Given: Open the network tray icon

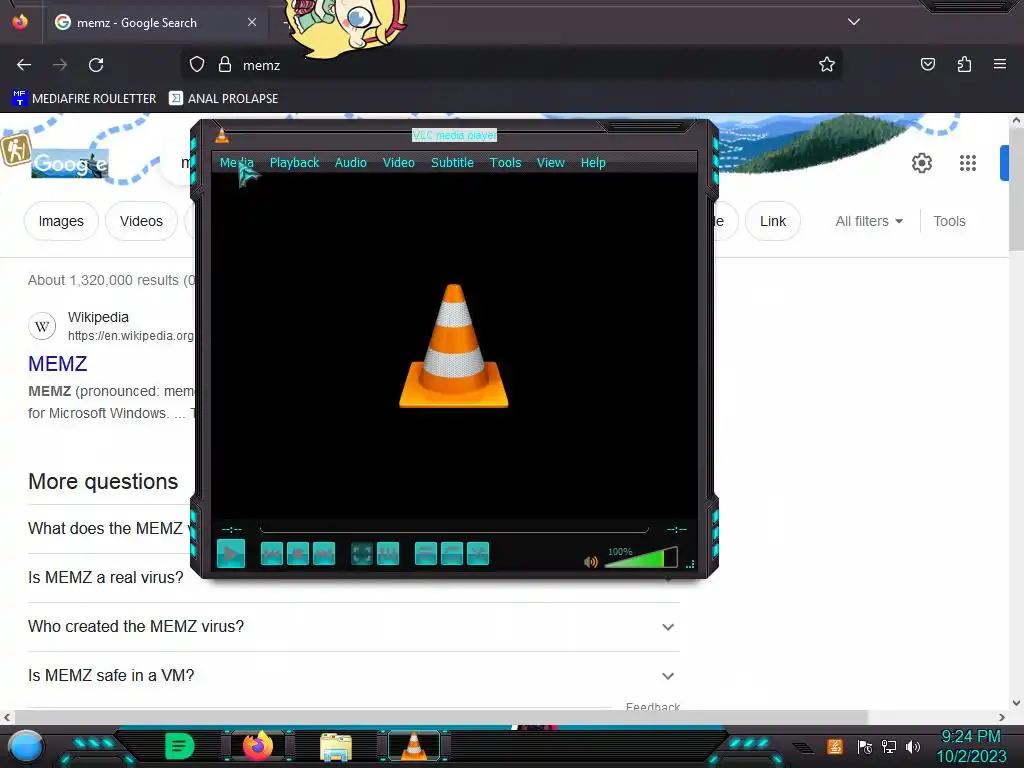Looking at the screenshot, I should point(888,746).
